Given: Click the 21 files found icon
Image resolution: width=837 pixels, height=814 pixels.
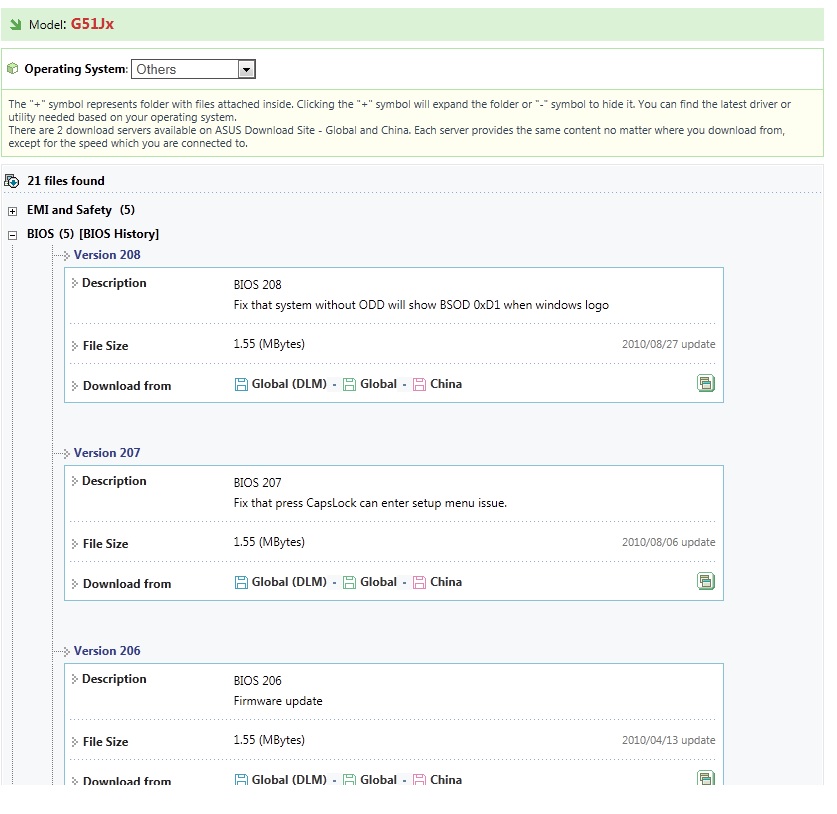Looking at the screenshot, I should pos(12,181).
